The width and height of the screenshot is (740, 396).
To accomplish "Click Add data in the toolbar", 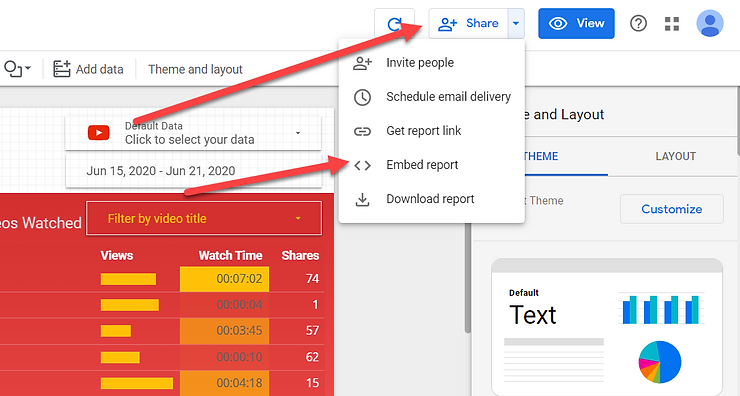I will [x=88, y=69].
